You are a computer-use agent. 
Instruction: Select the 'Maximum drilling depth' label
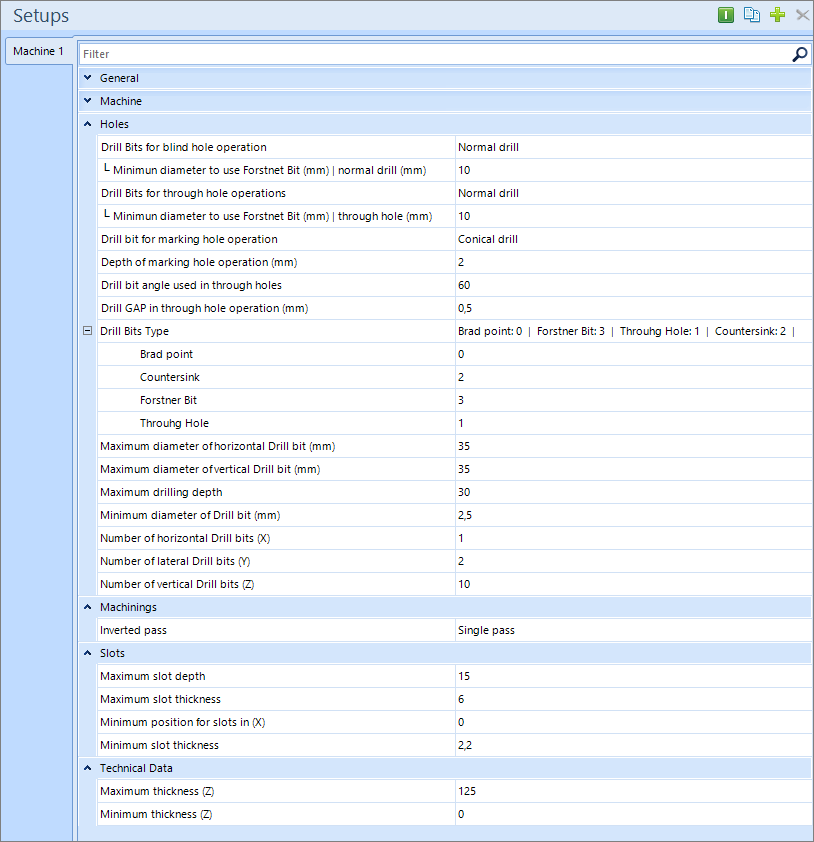(x=161, y=492)
